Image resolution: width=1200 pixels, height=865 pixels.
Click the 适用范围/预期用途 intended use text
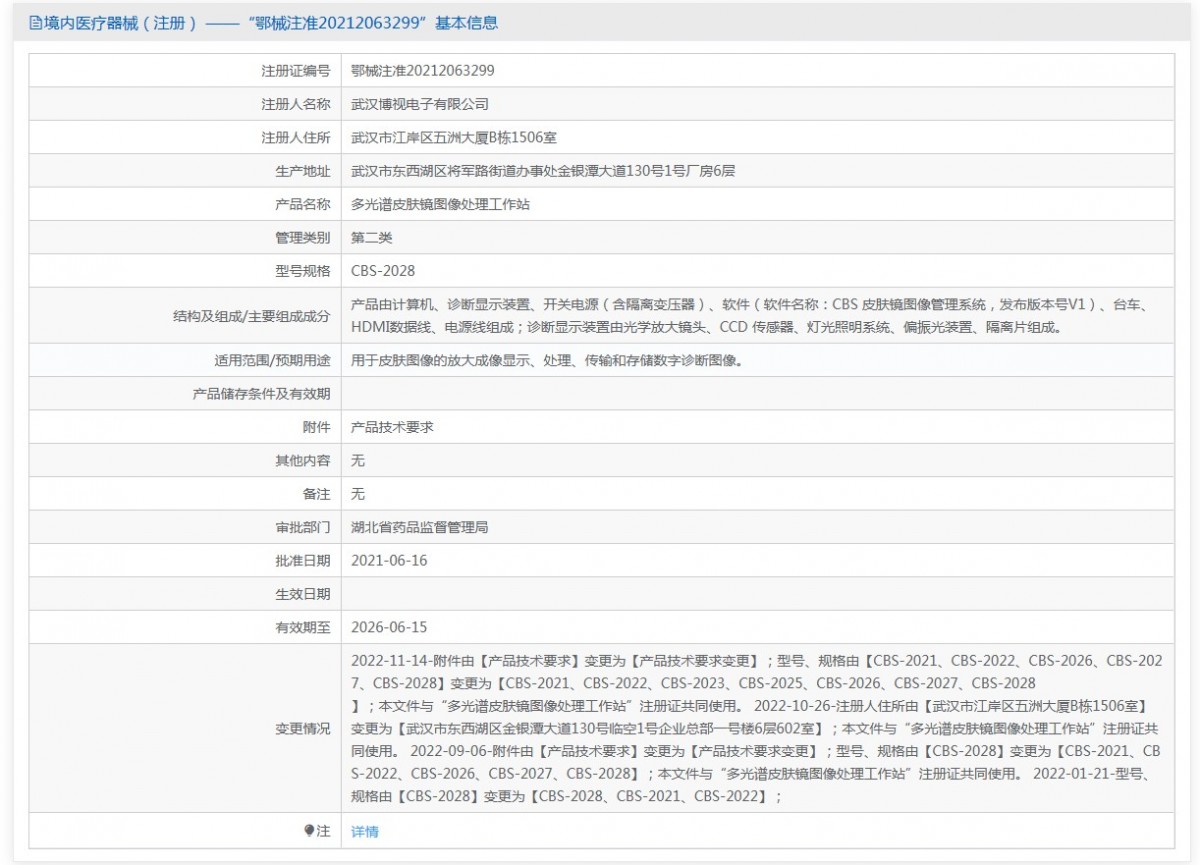click(x=547, y=360)
